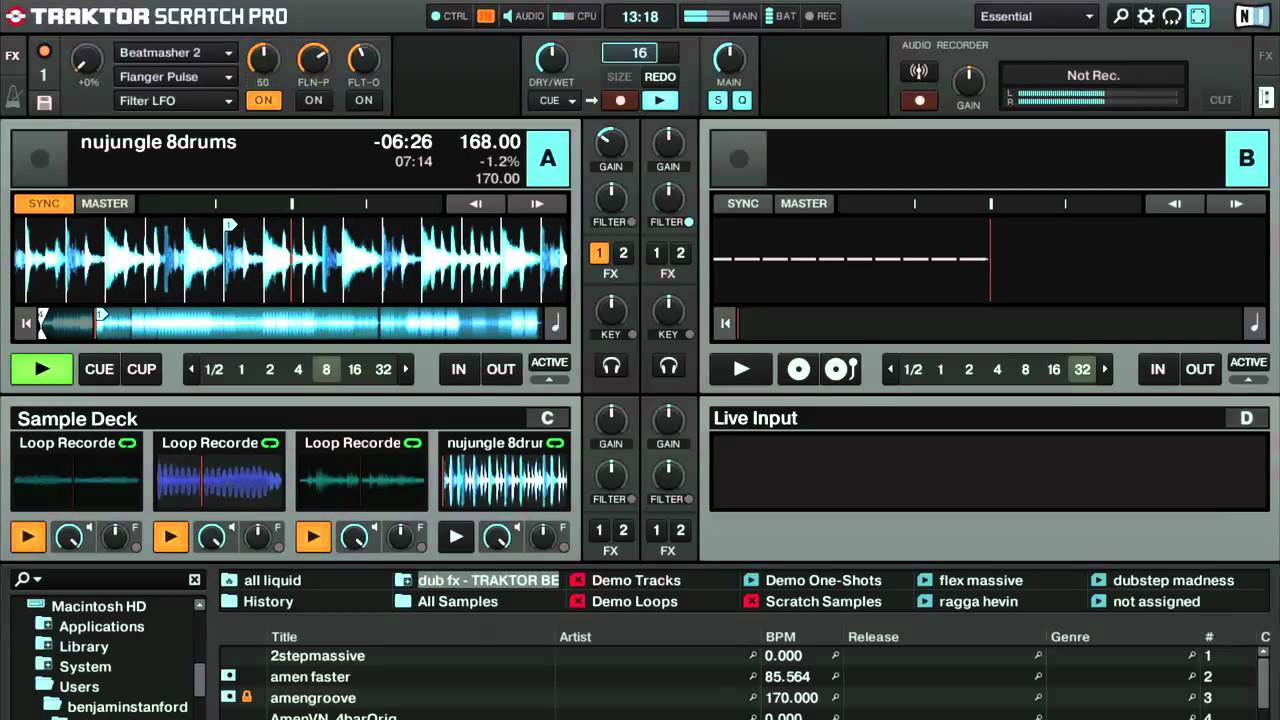This screenshot has height=720, width=1280.
Task: Clear browser search with X button
Action: [194, 580]
